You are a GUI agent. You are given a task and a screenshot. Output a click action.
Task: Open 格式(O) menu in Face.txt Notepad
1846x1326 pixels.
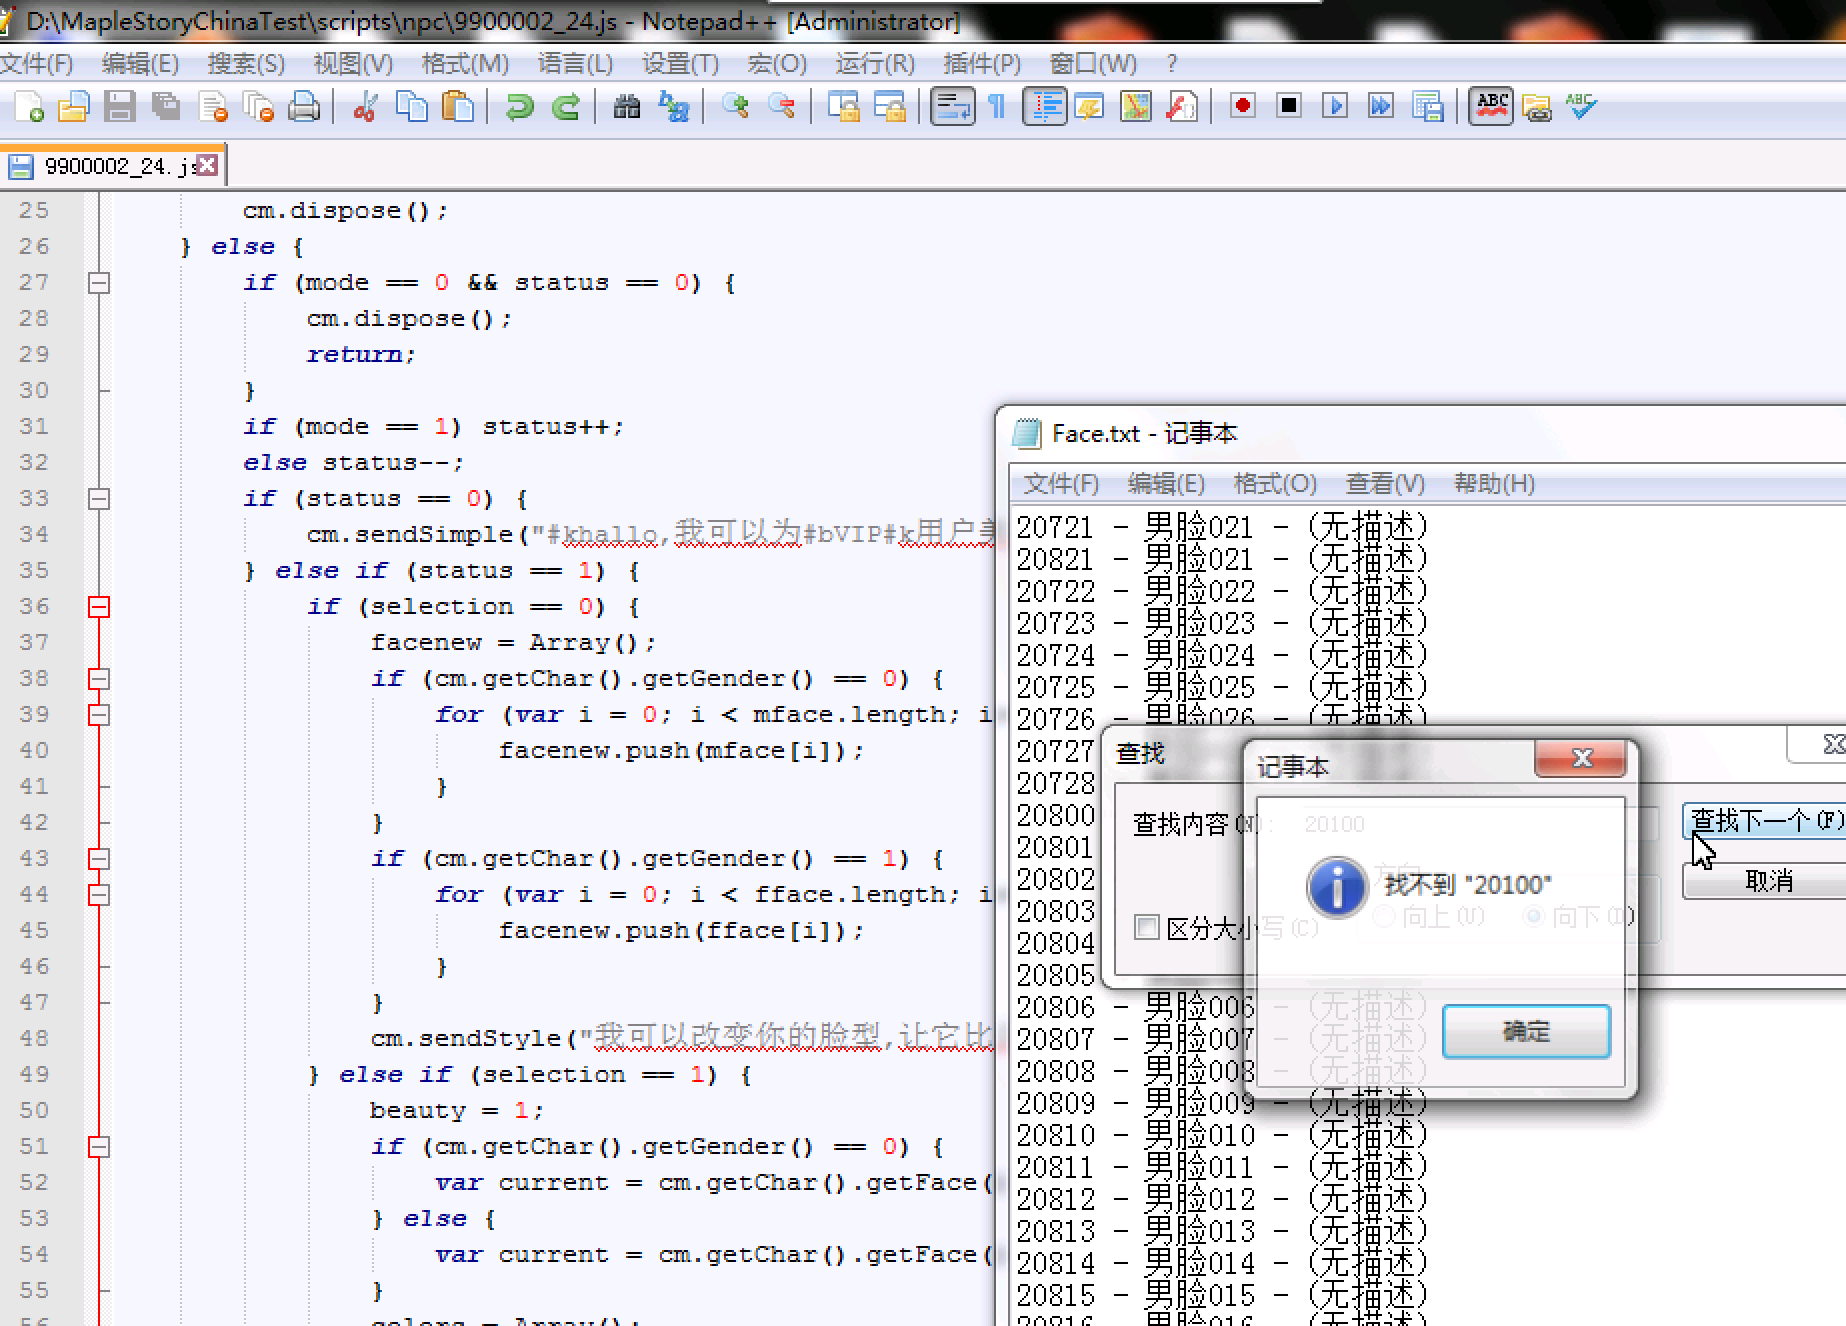(x=1275, y=484)
